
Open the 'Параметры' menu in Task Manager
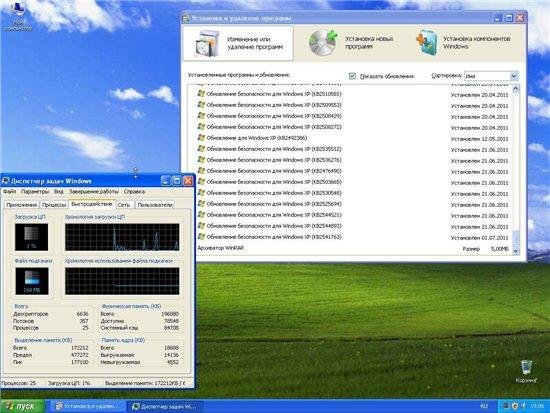(x=35, y=192)
